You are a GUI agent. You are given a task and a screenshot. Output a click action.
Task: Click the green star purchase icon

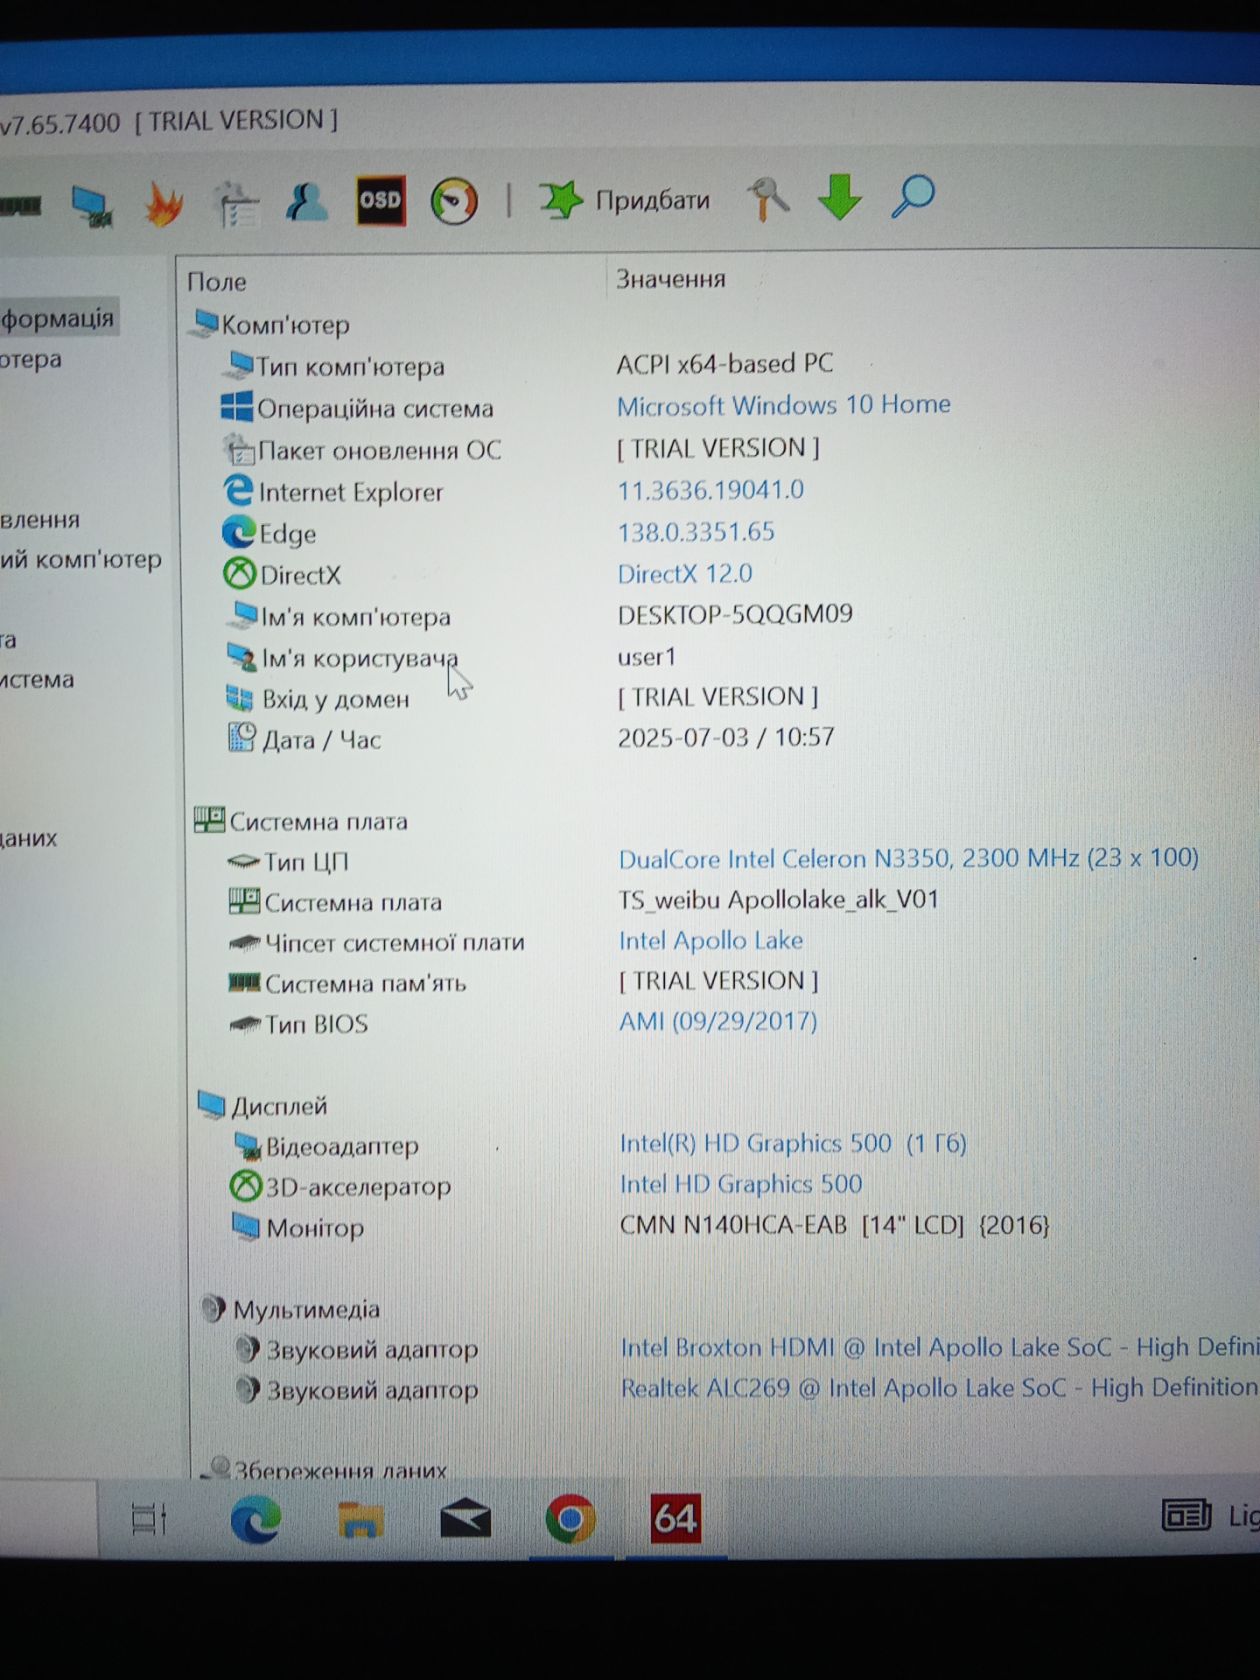(561, 200)
